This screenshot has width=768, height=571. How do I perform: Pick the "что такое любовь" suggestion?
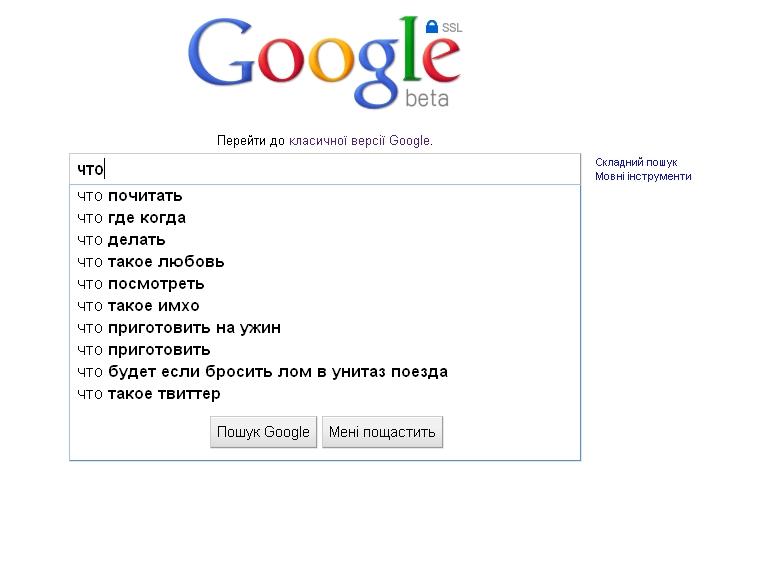click(151, 262)
